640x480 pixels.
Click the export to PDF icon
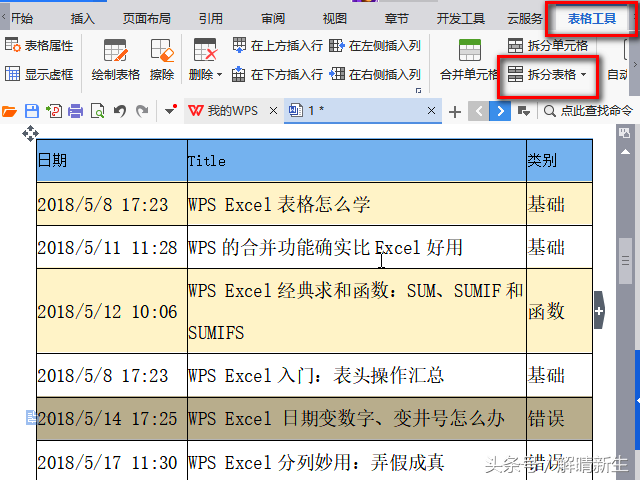click(x=54, y=111)
